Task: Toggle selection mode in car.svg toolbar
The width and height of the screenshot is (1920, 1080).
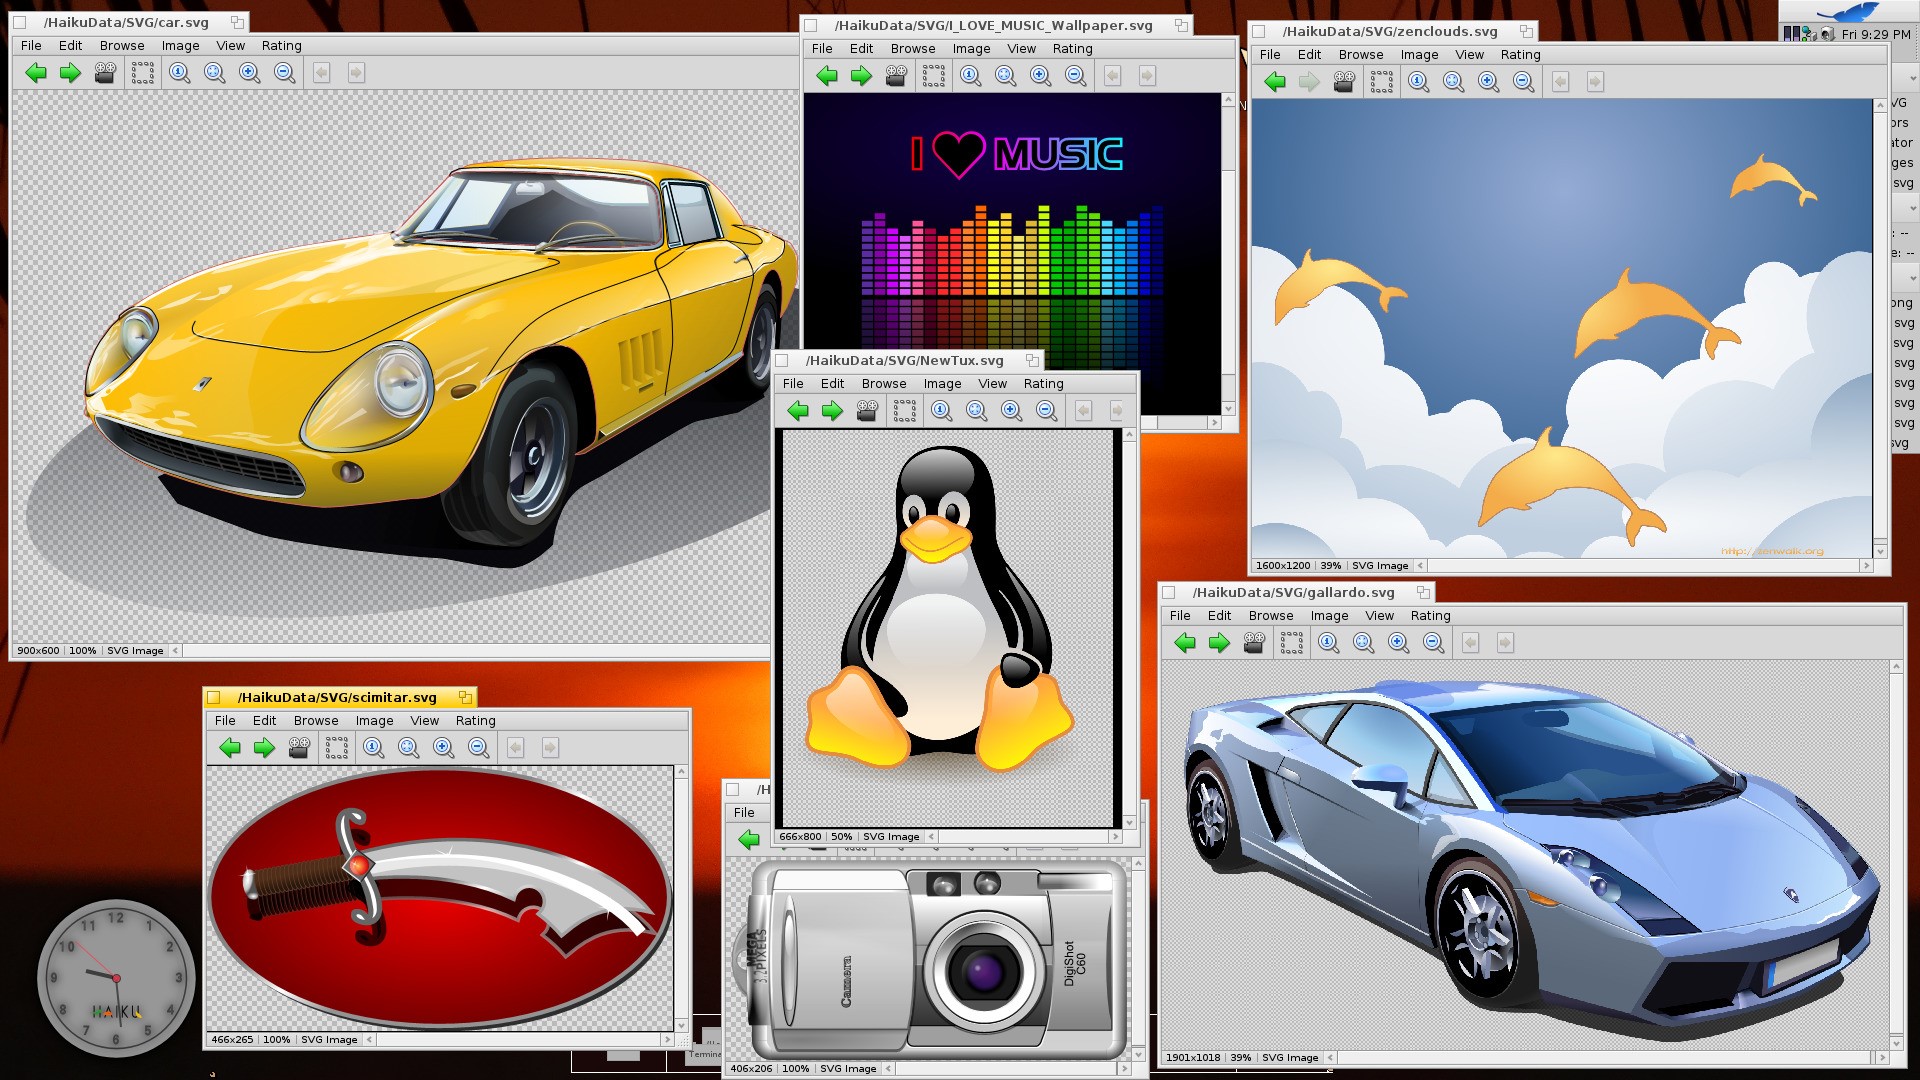Action: (x=143, y=72)
